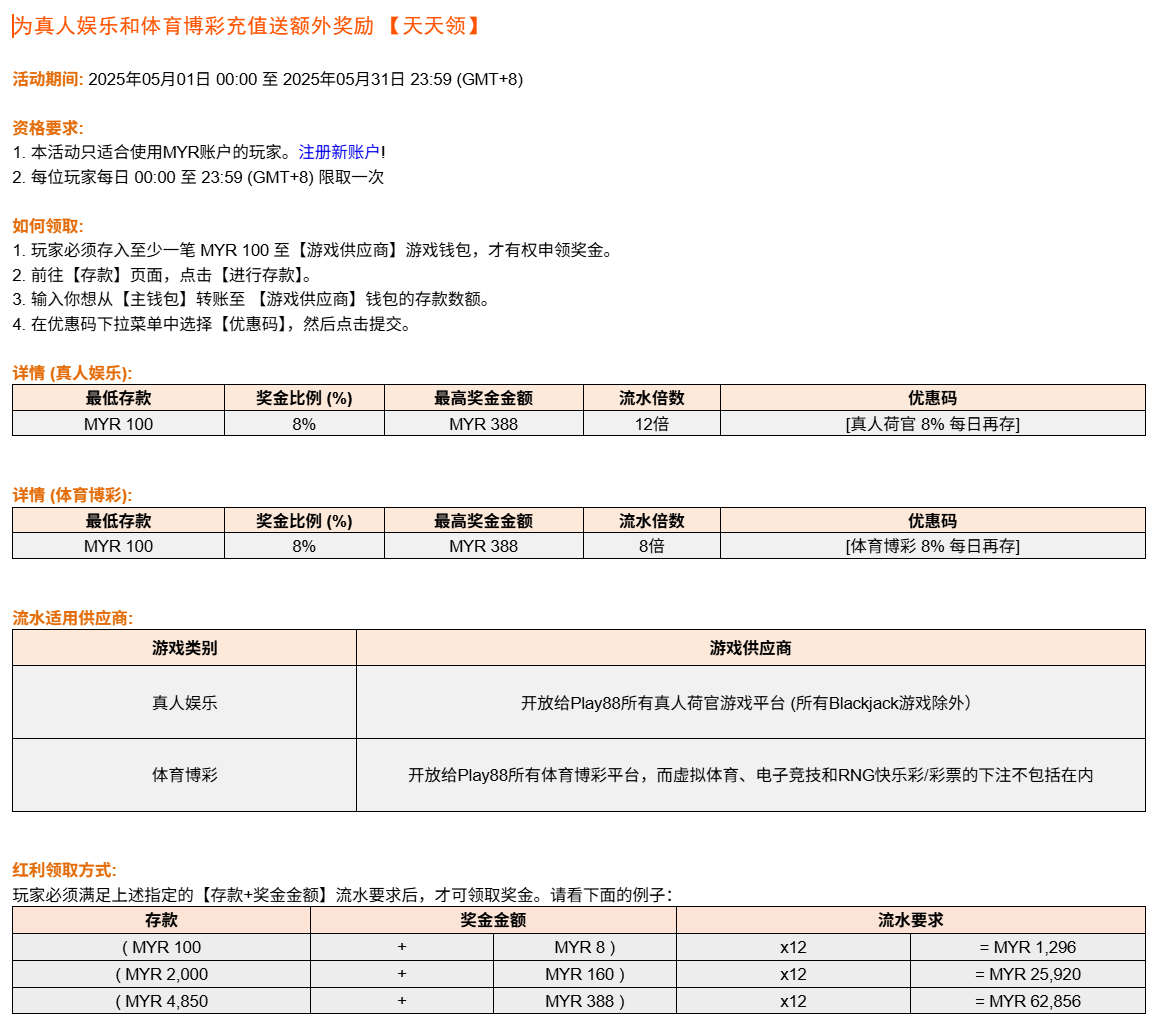Image resolution: width=1158 pixels, height=1028 pixels.
Task: Click the 红利领取方式 section heading
Action: tap(65, 870)
